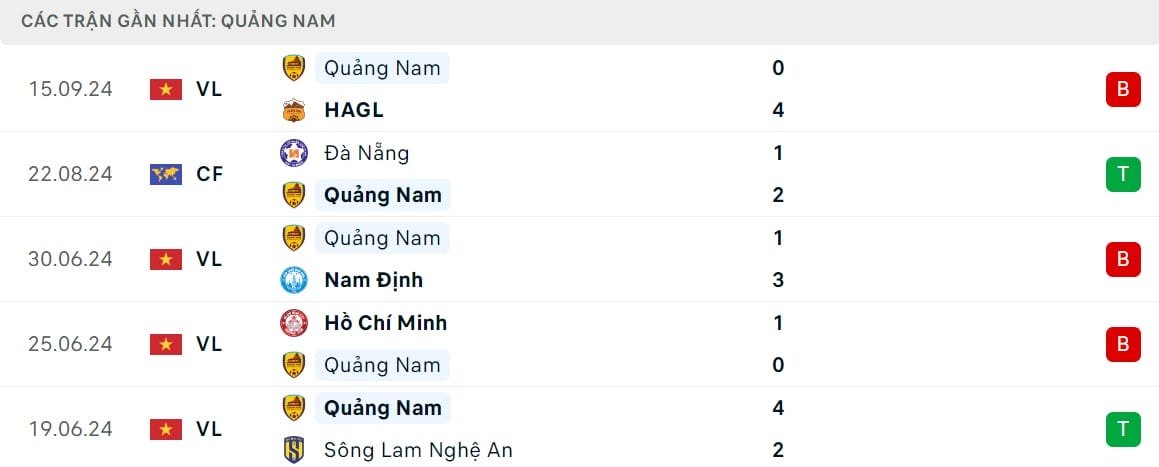Select the Đà Nẵng team name

pyautogui.click(x=366, y=153)
